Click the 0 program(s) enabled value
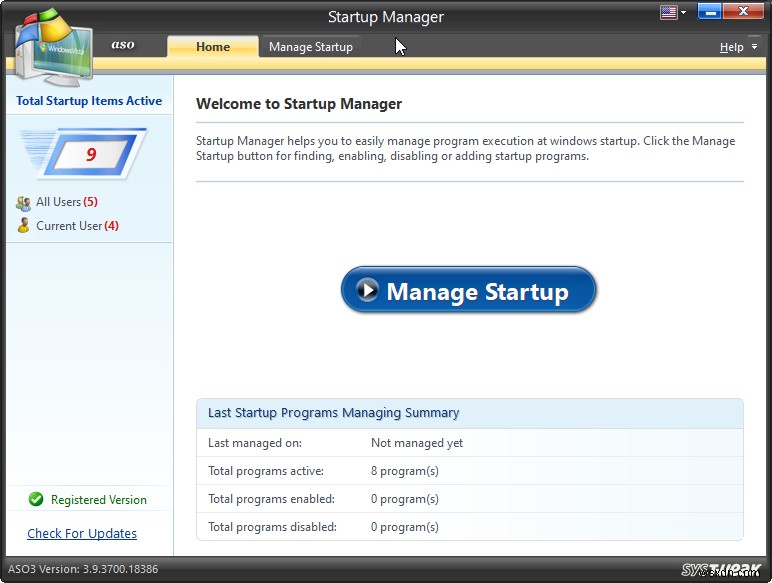Viewport: 772px width, 583px height. click(x=404, y=499)
